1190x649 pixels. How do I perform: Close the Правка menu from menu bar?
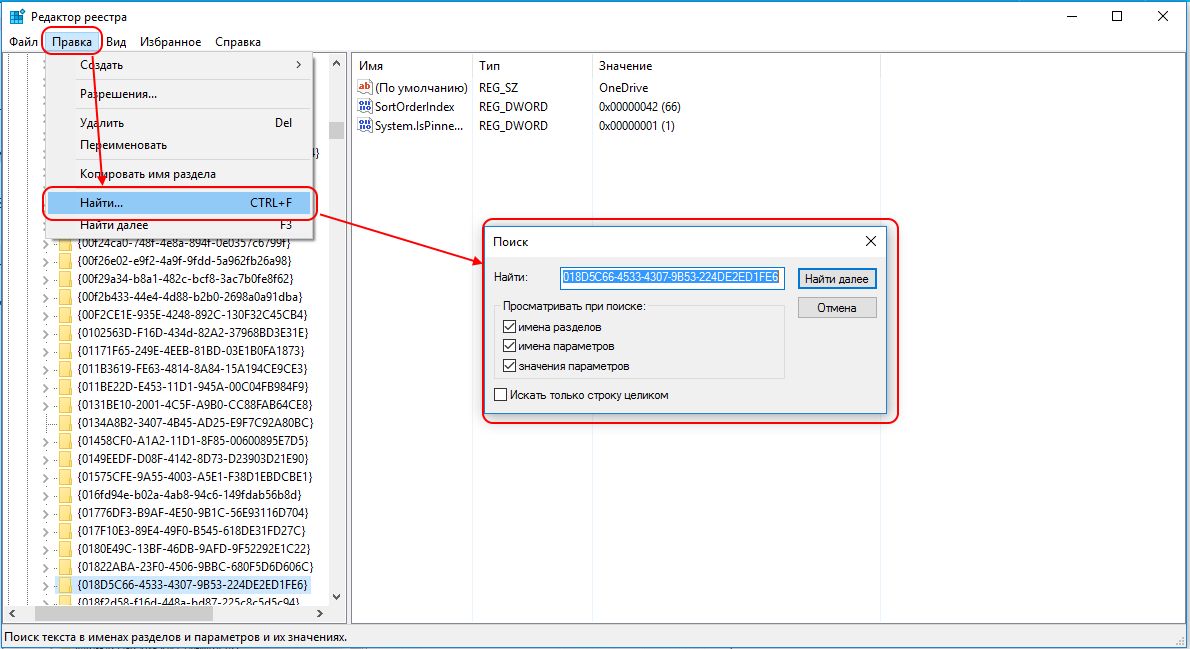72,42
